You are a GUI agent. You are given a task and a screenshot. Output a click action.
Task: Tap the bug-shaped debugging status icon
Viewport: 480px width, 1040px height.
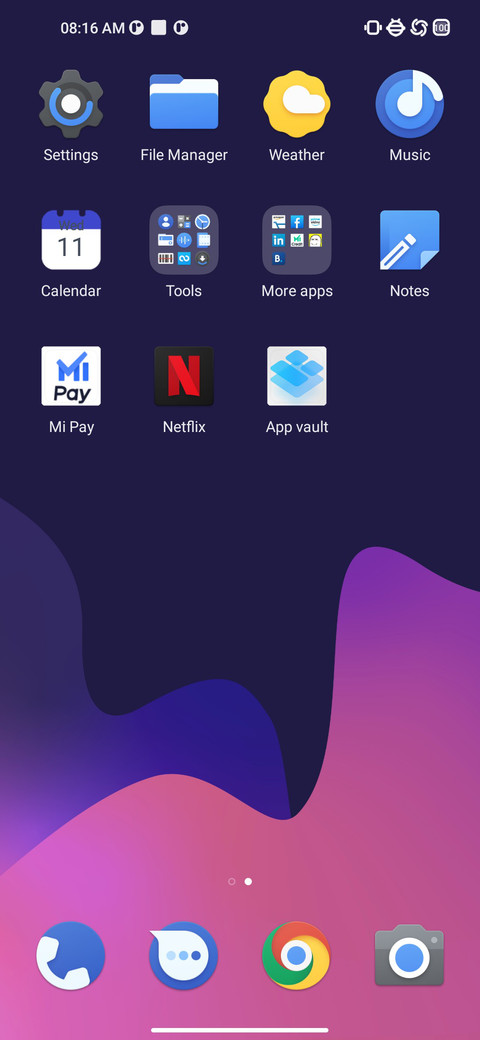396,28
